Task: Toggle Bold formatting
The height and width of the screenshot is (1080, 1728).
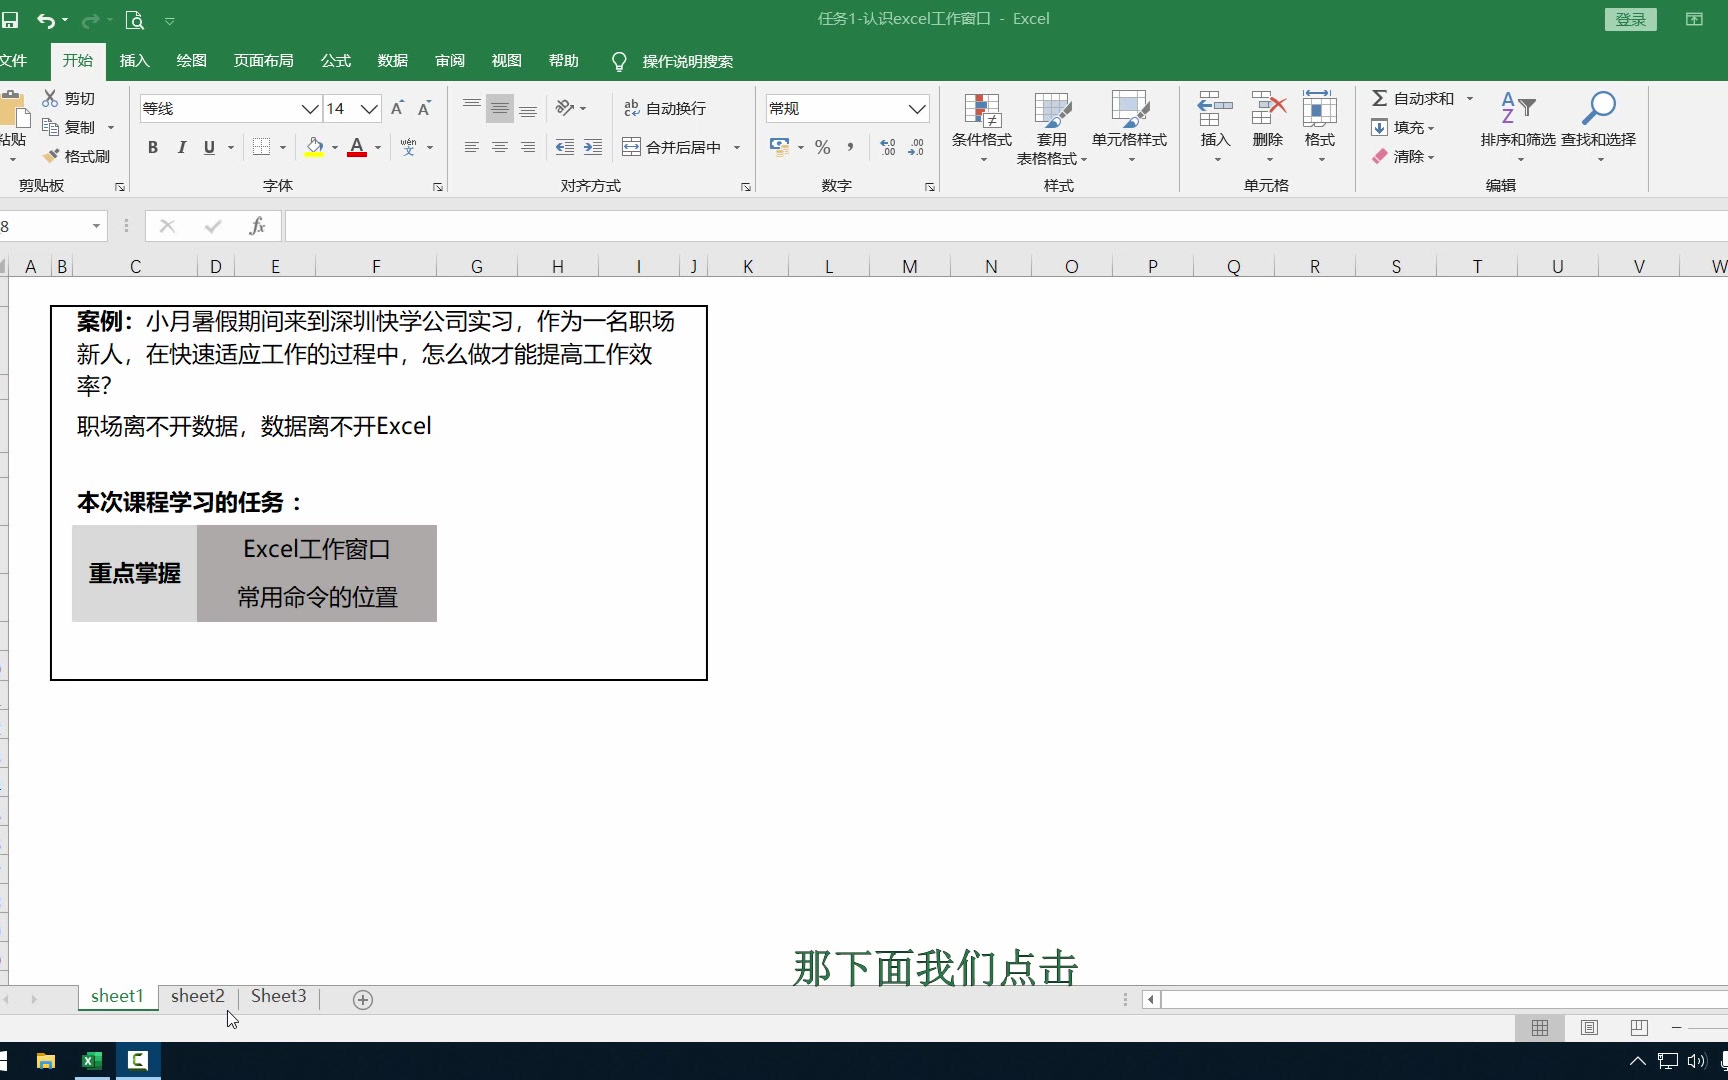Action: pos(153,147)
